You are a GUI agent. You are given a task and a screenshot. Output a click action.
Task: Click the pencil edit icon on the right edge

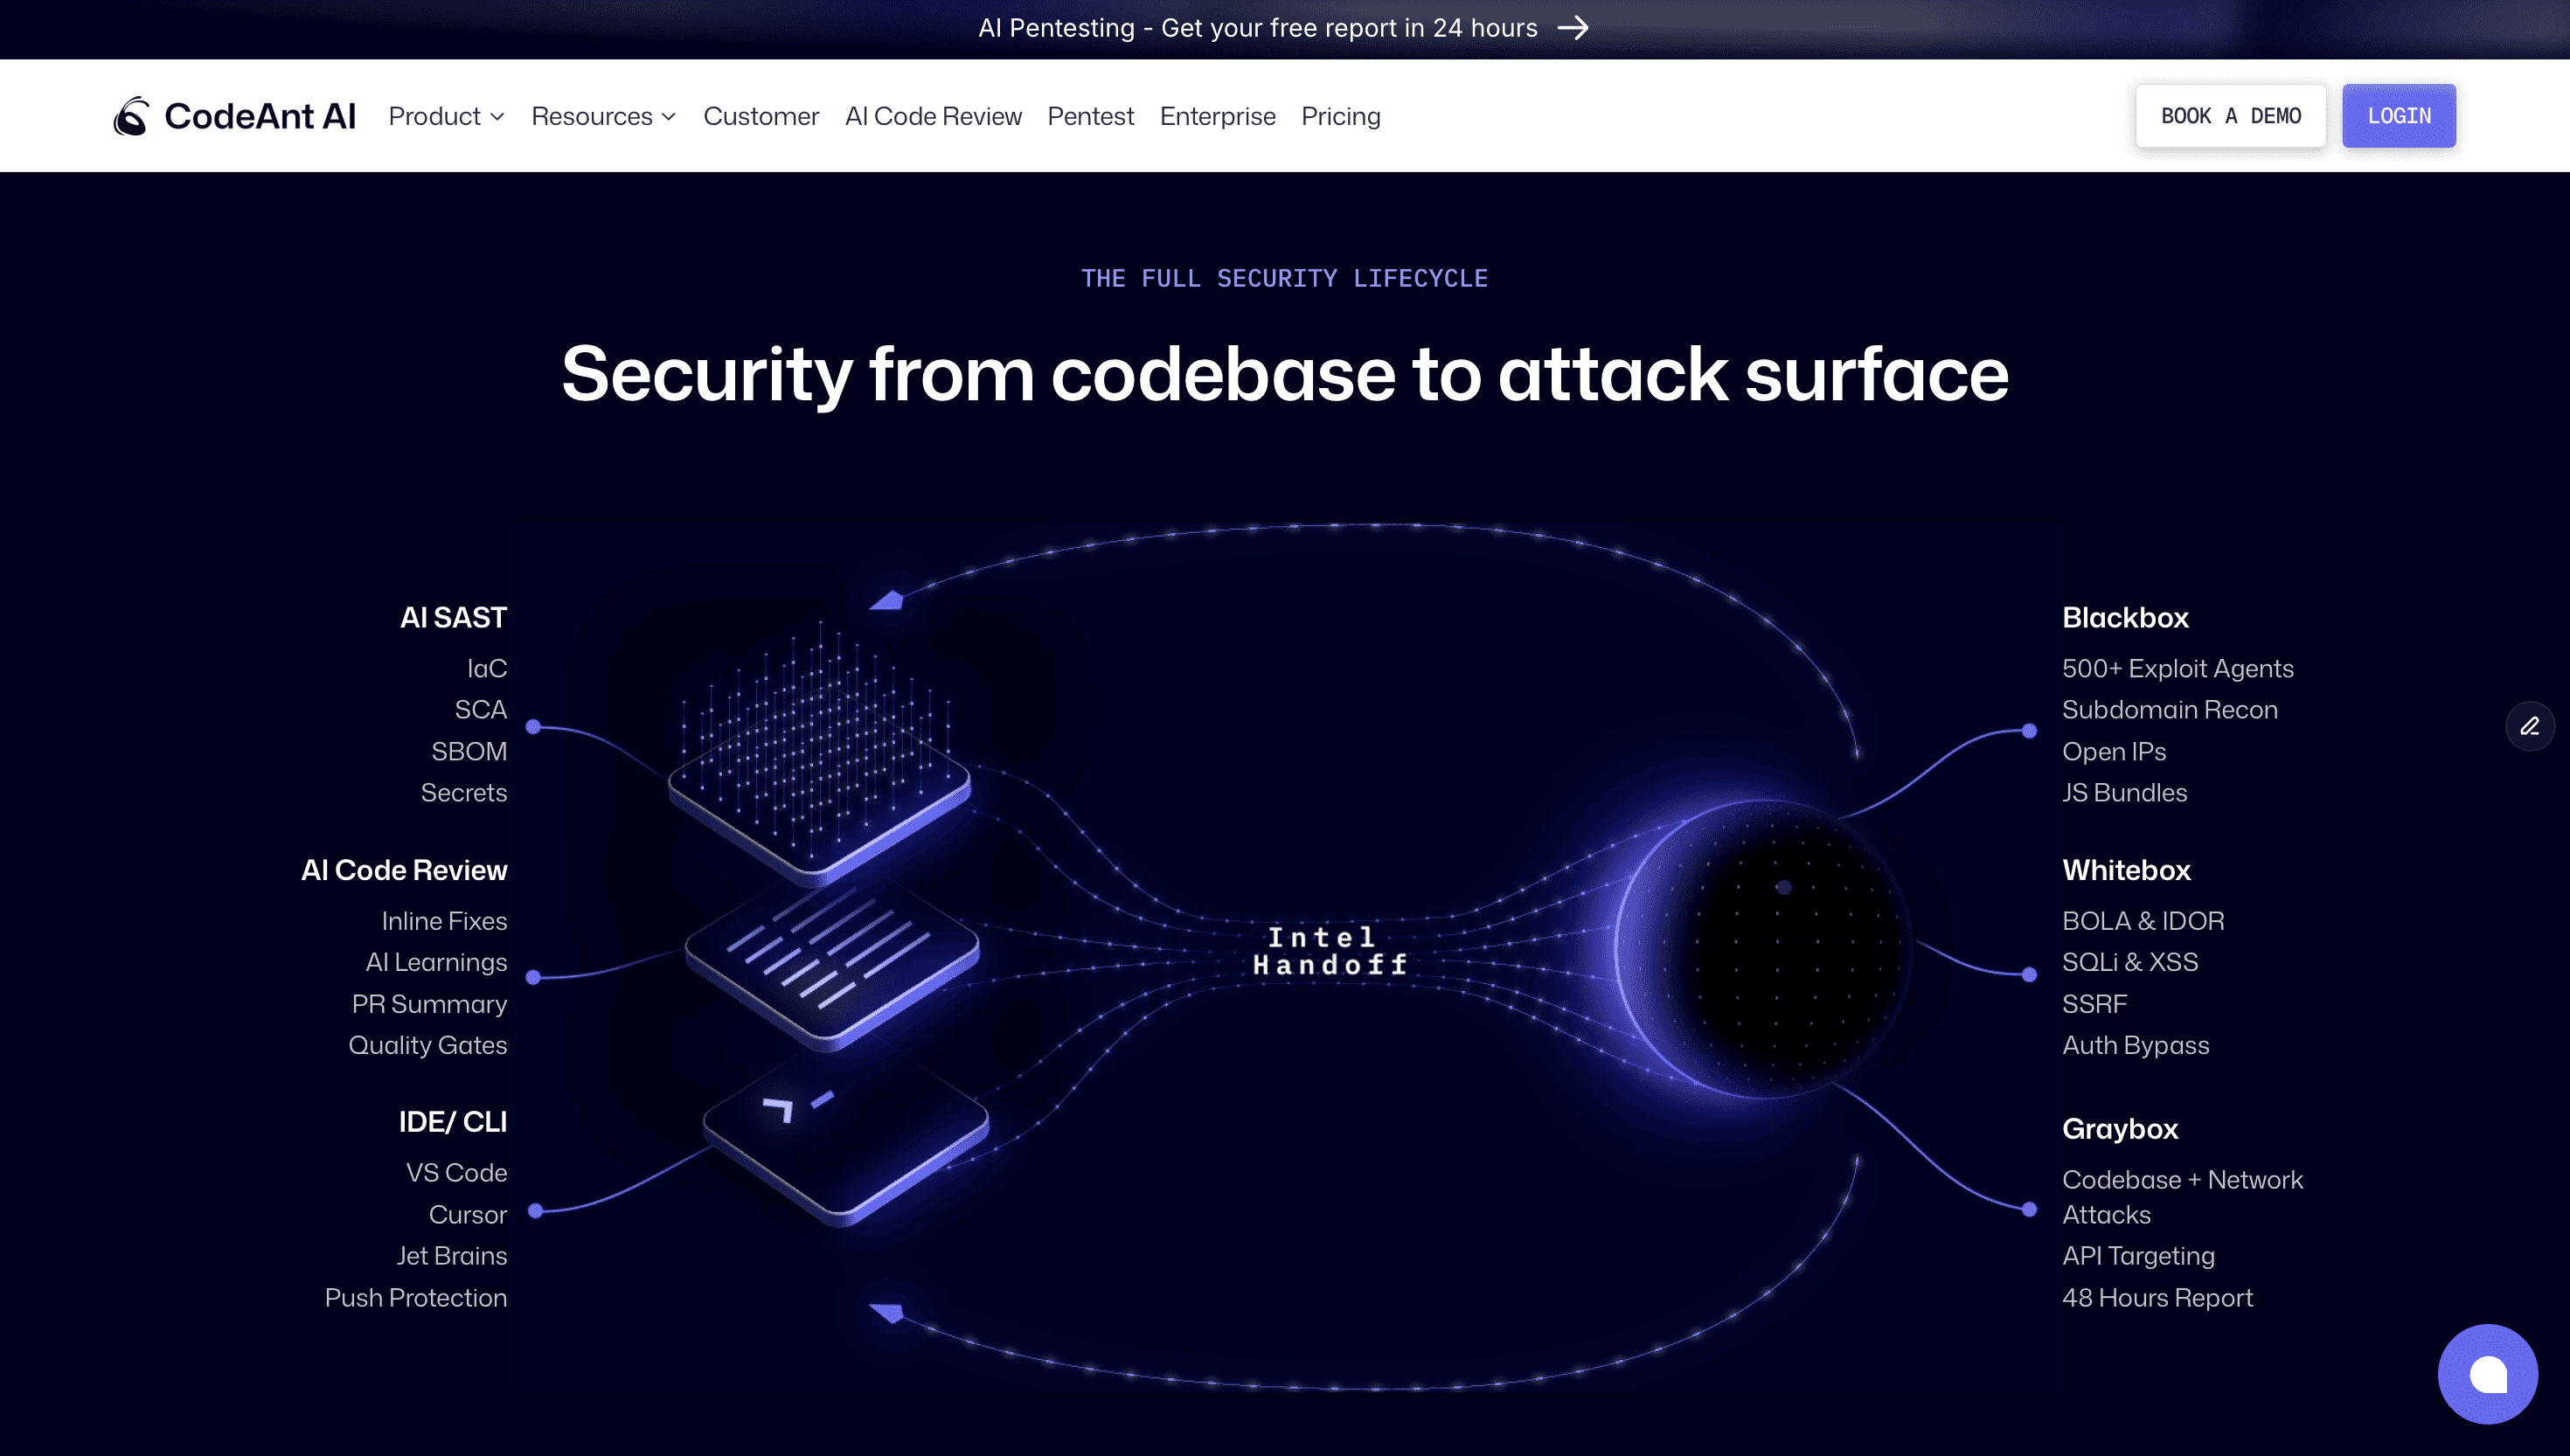[2530, 726]
